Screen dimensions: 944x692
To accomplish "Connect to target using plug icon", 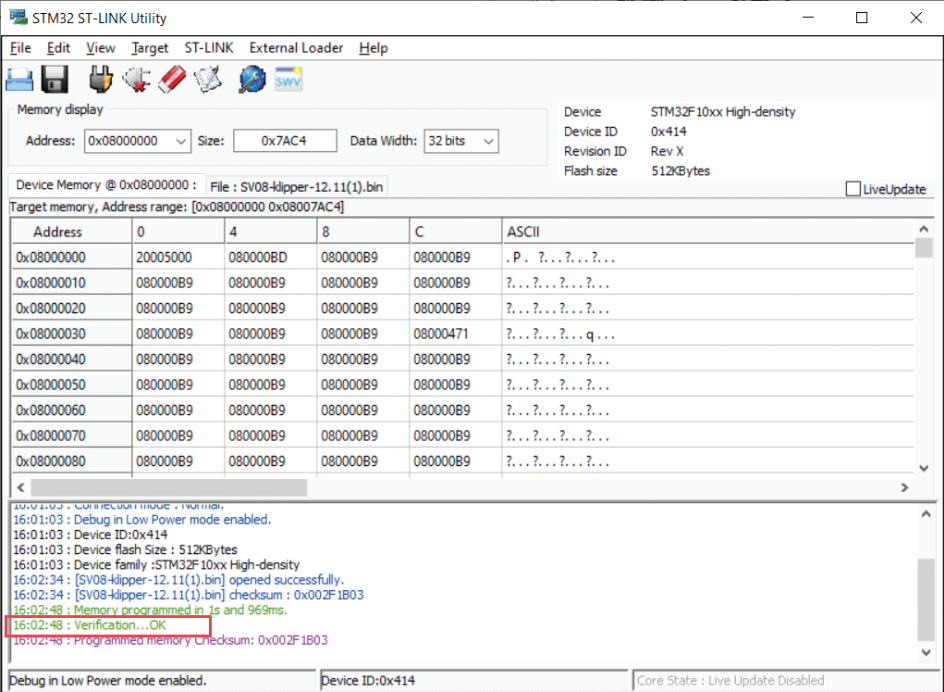I will [101, 79].
